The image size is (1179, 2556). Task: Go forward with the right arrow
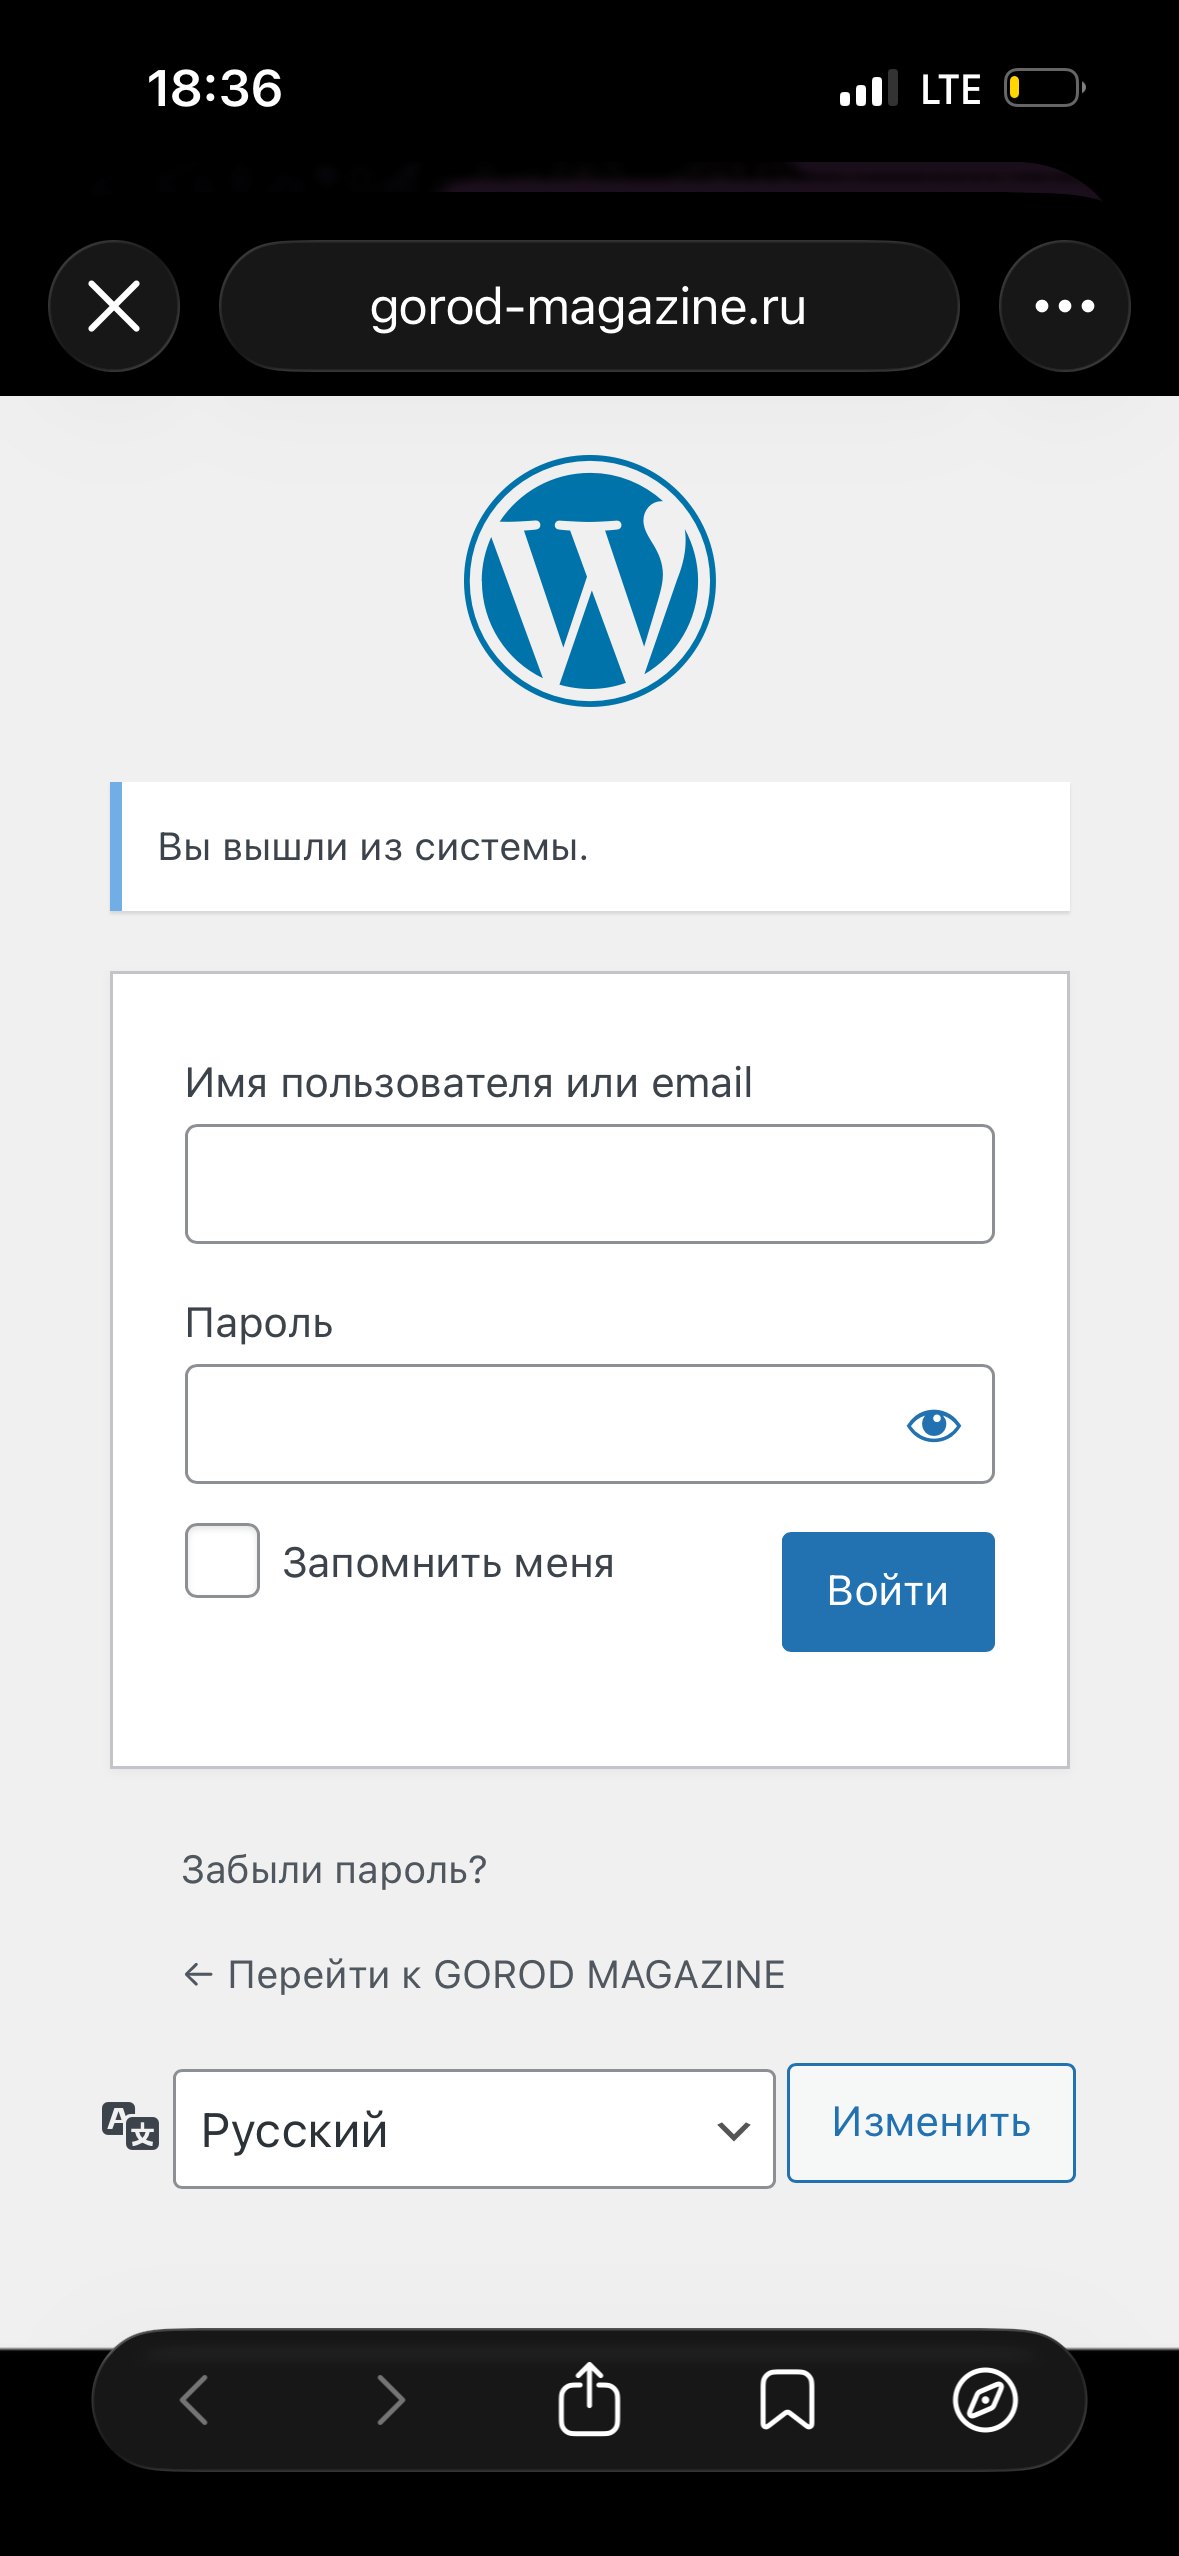click(391, 2399)
